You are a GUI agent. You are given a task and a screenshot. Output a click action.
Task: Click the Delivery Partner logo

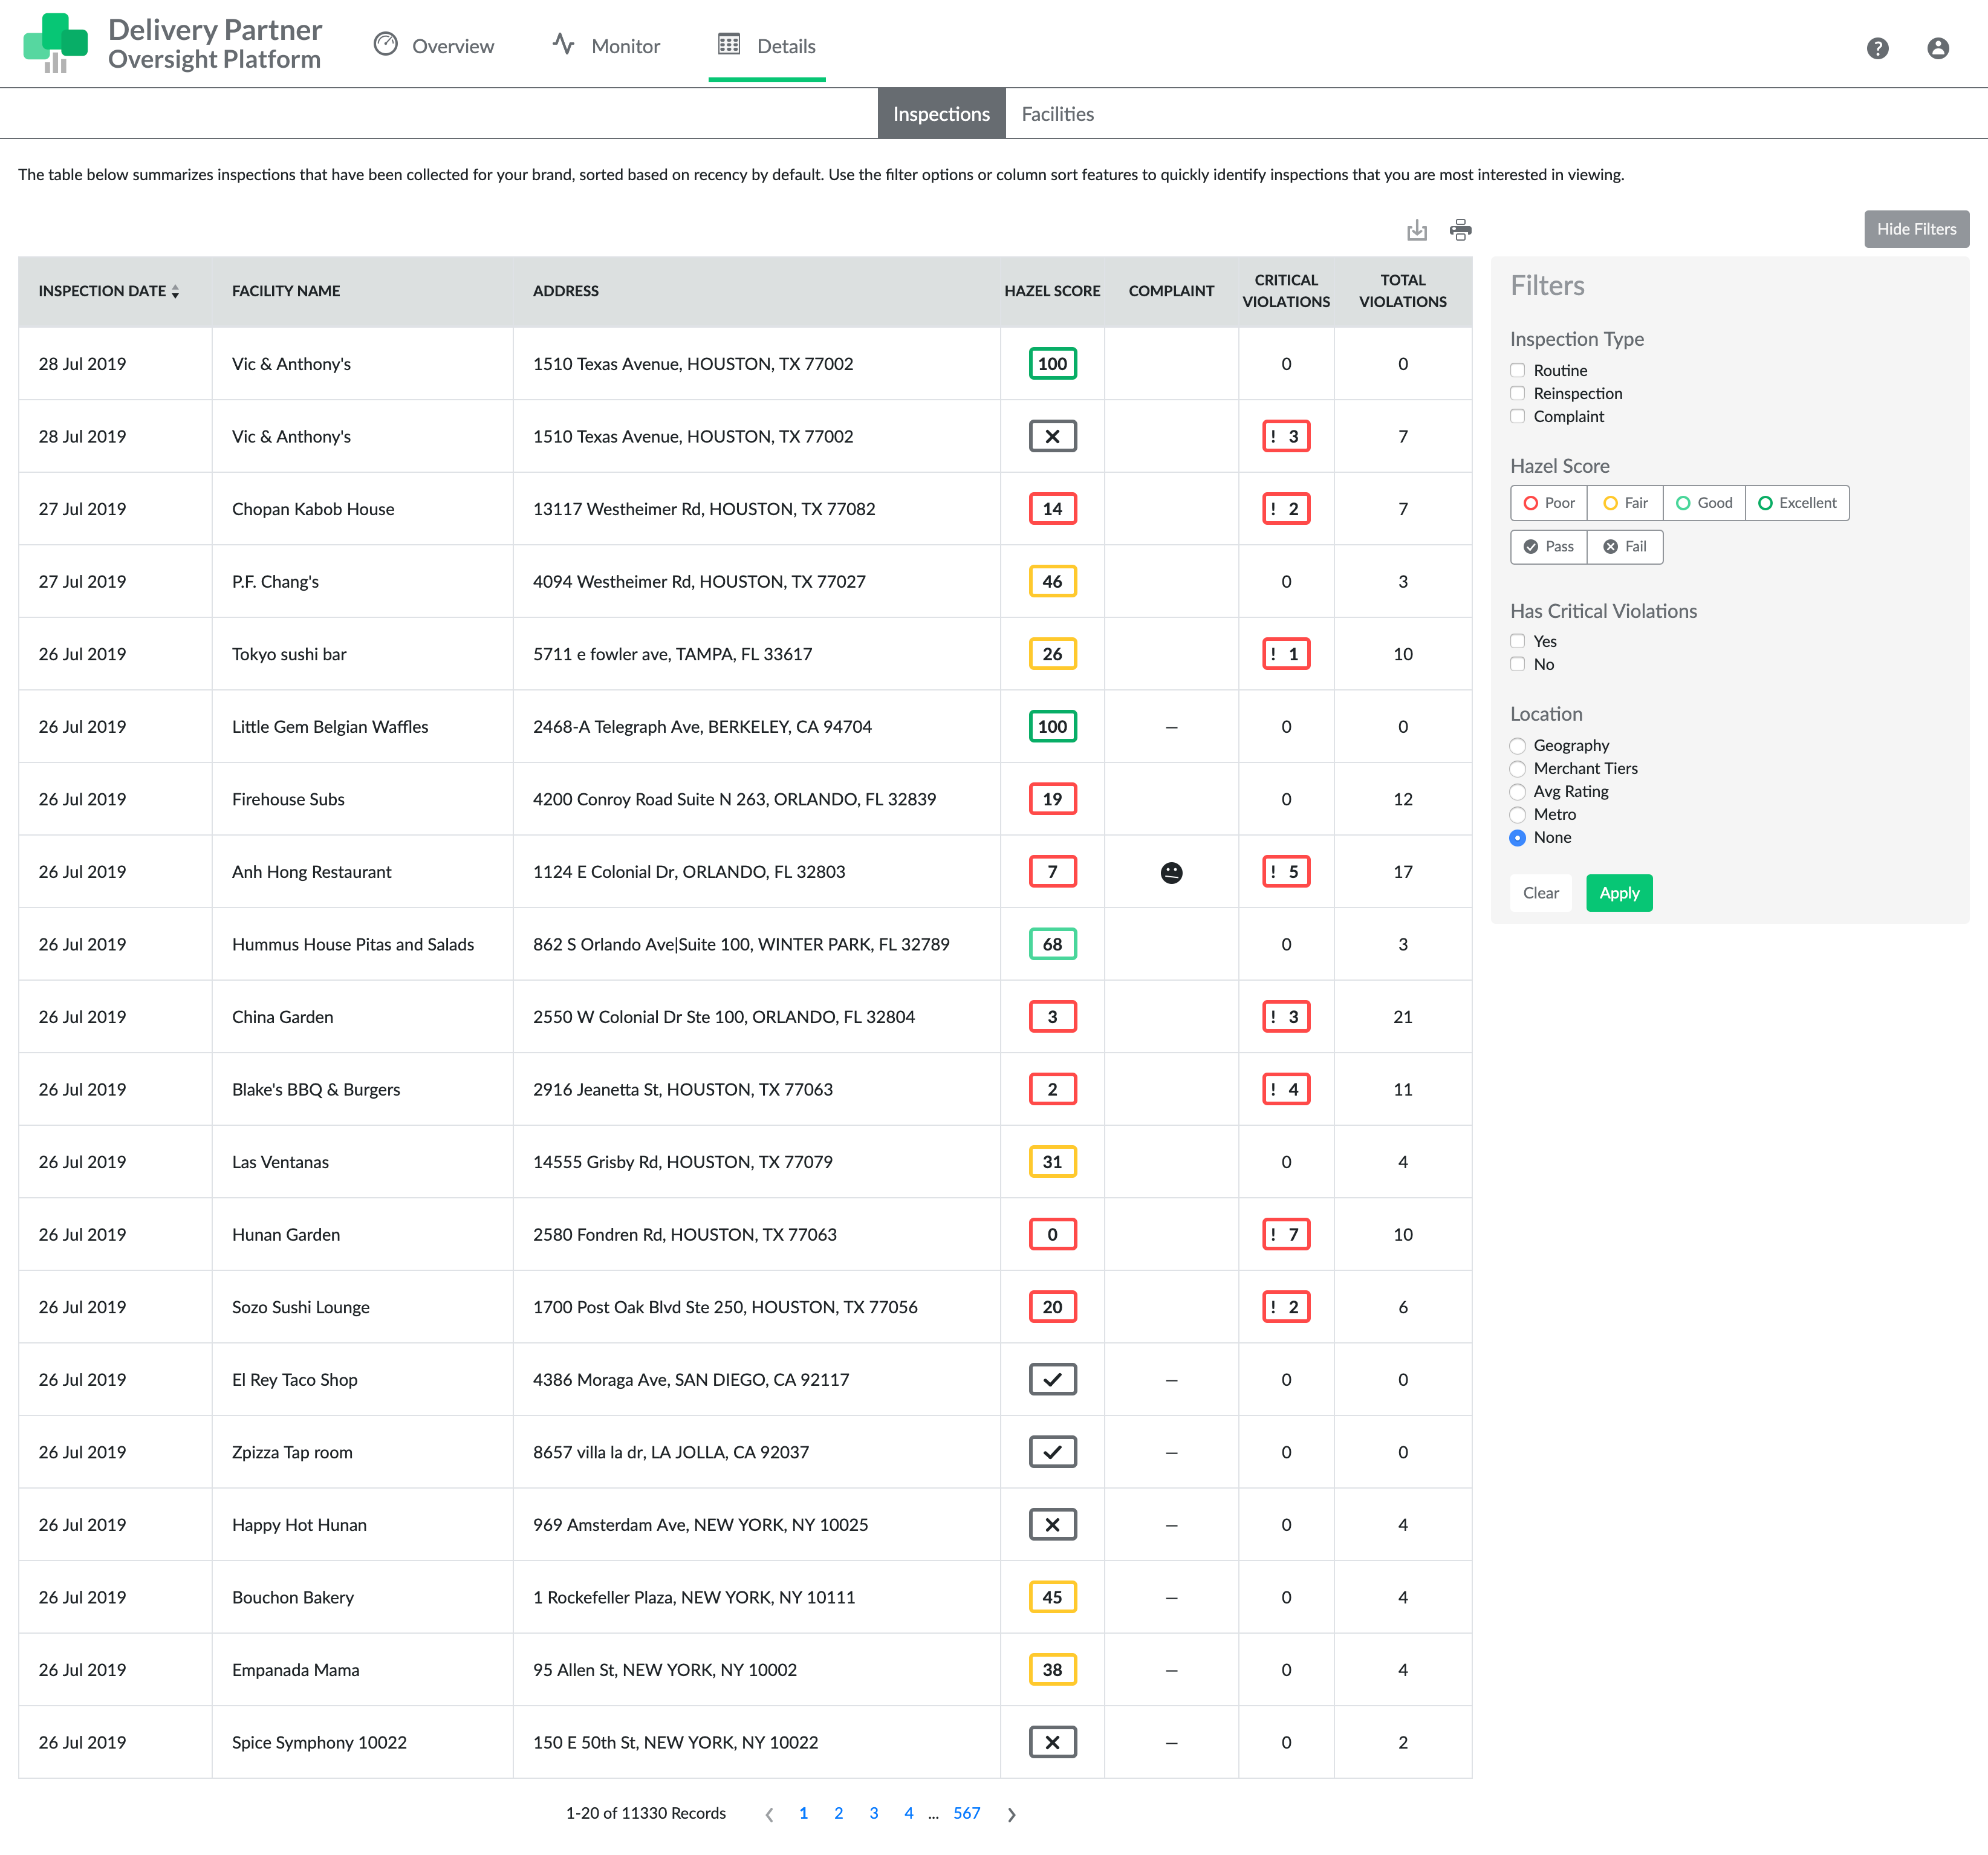pos(55,43)
